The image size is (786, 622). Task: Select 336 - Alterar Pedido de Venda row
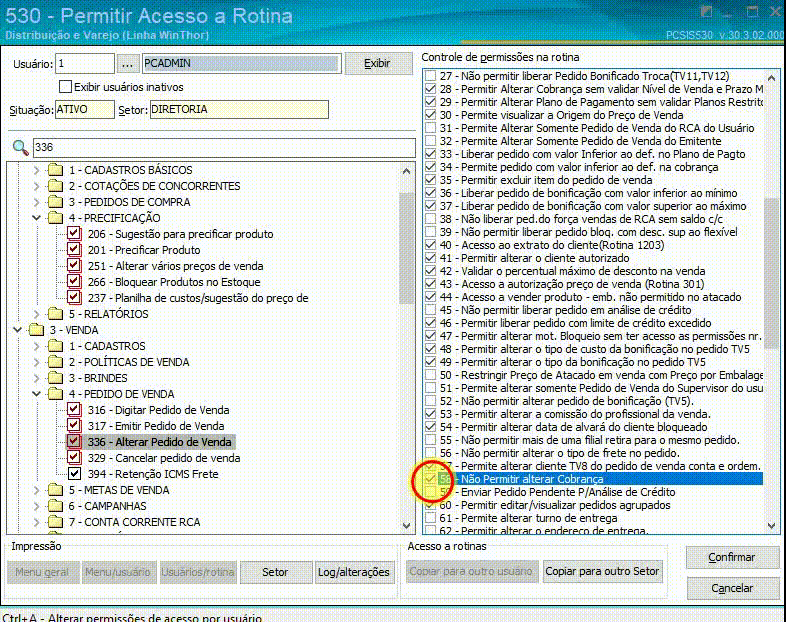pos(159,442)
